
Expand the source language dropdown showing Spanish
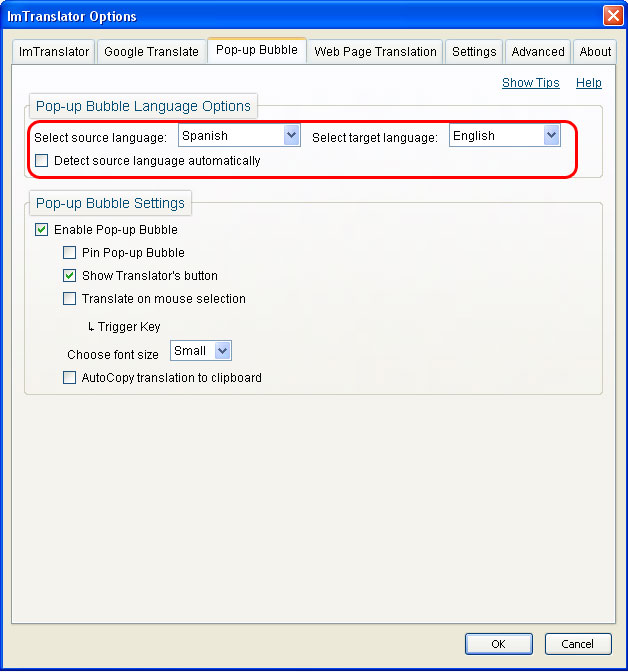239,135
